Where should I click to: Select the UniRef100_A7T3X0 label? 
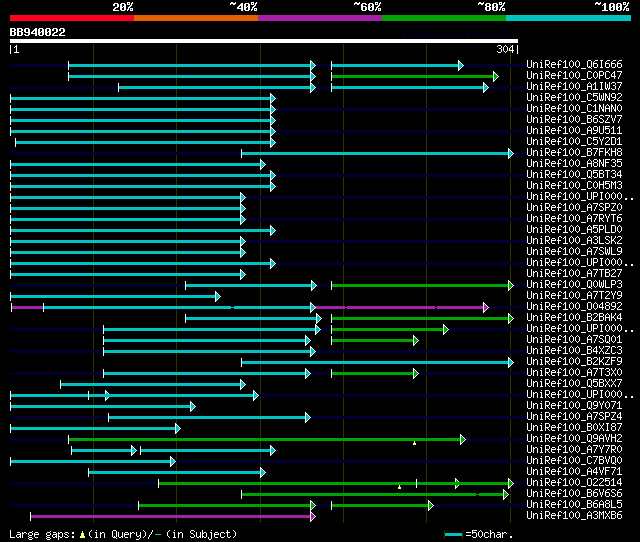coord(574,373)
